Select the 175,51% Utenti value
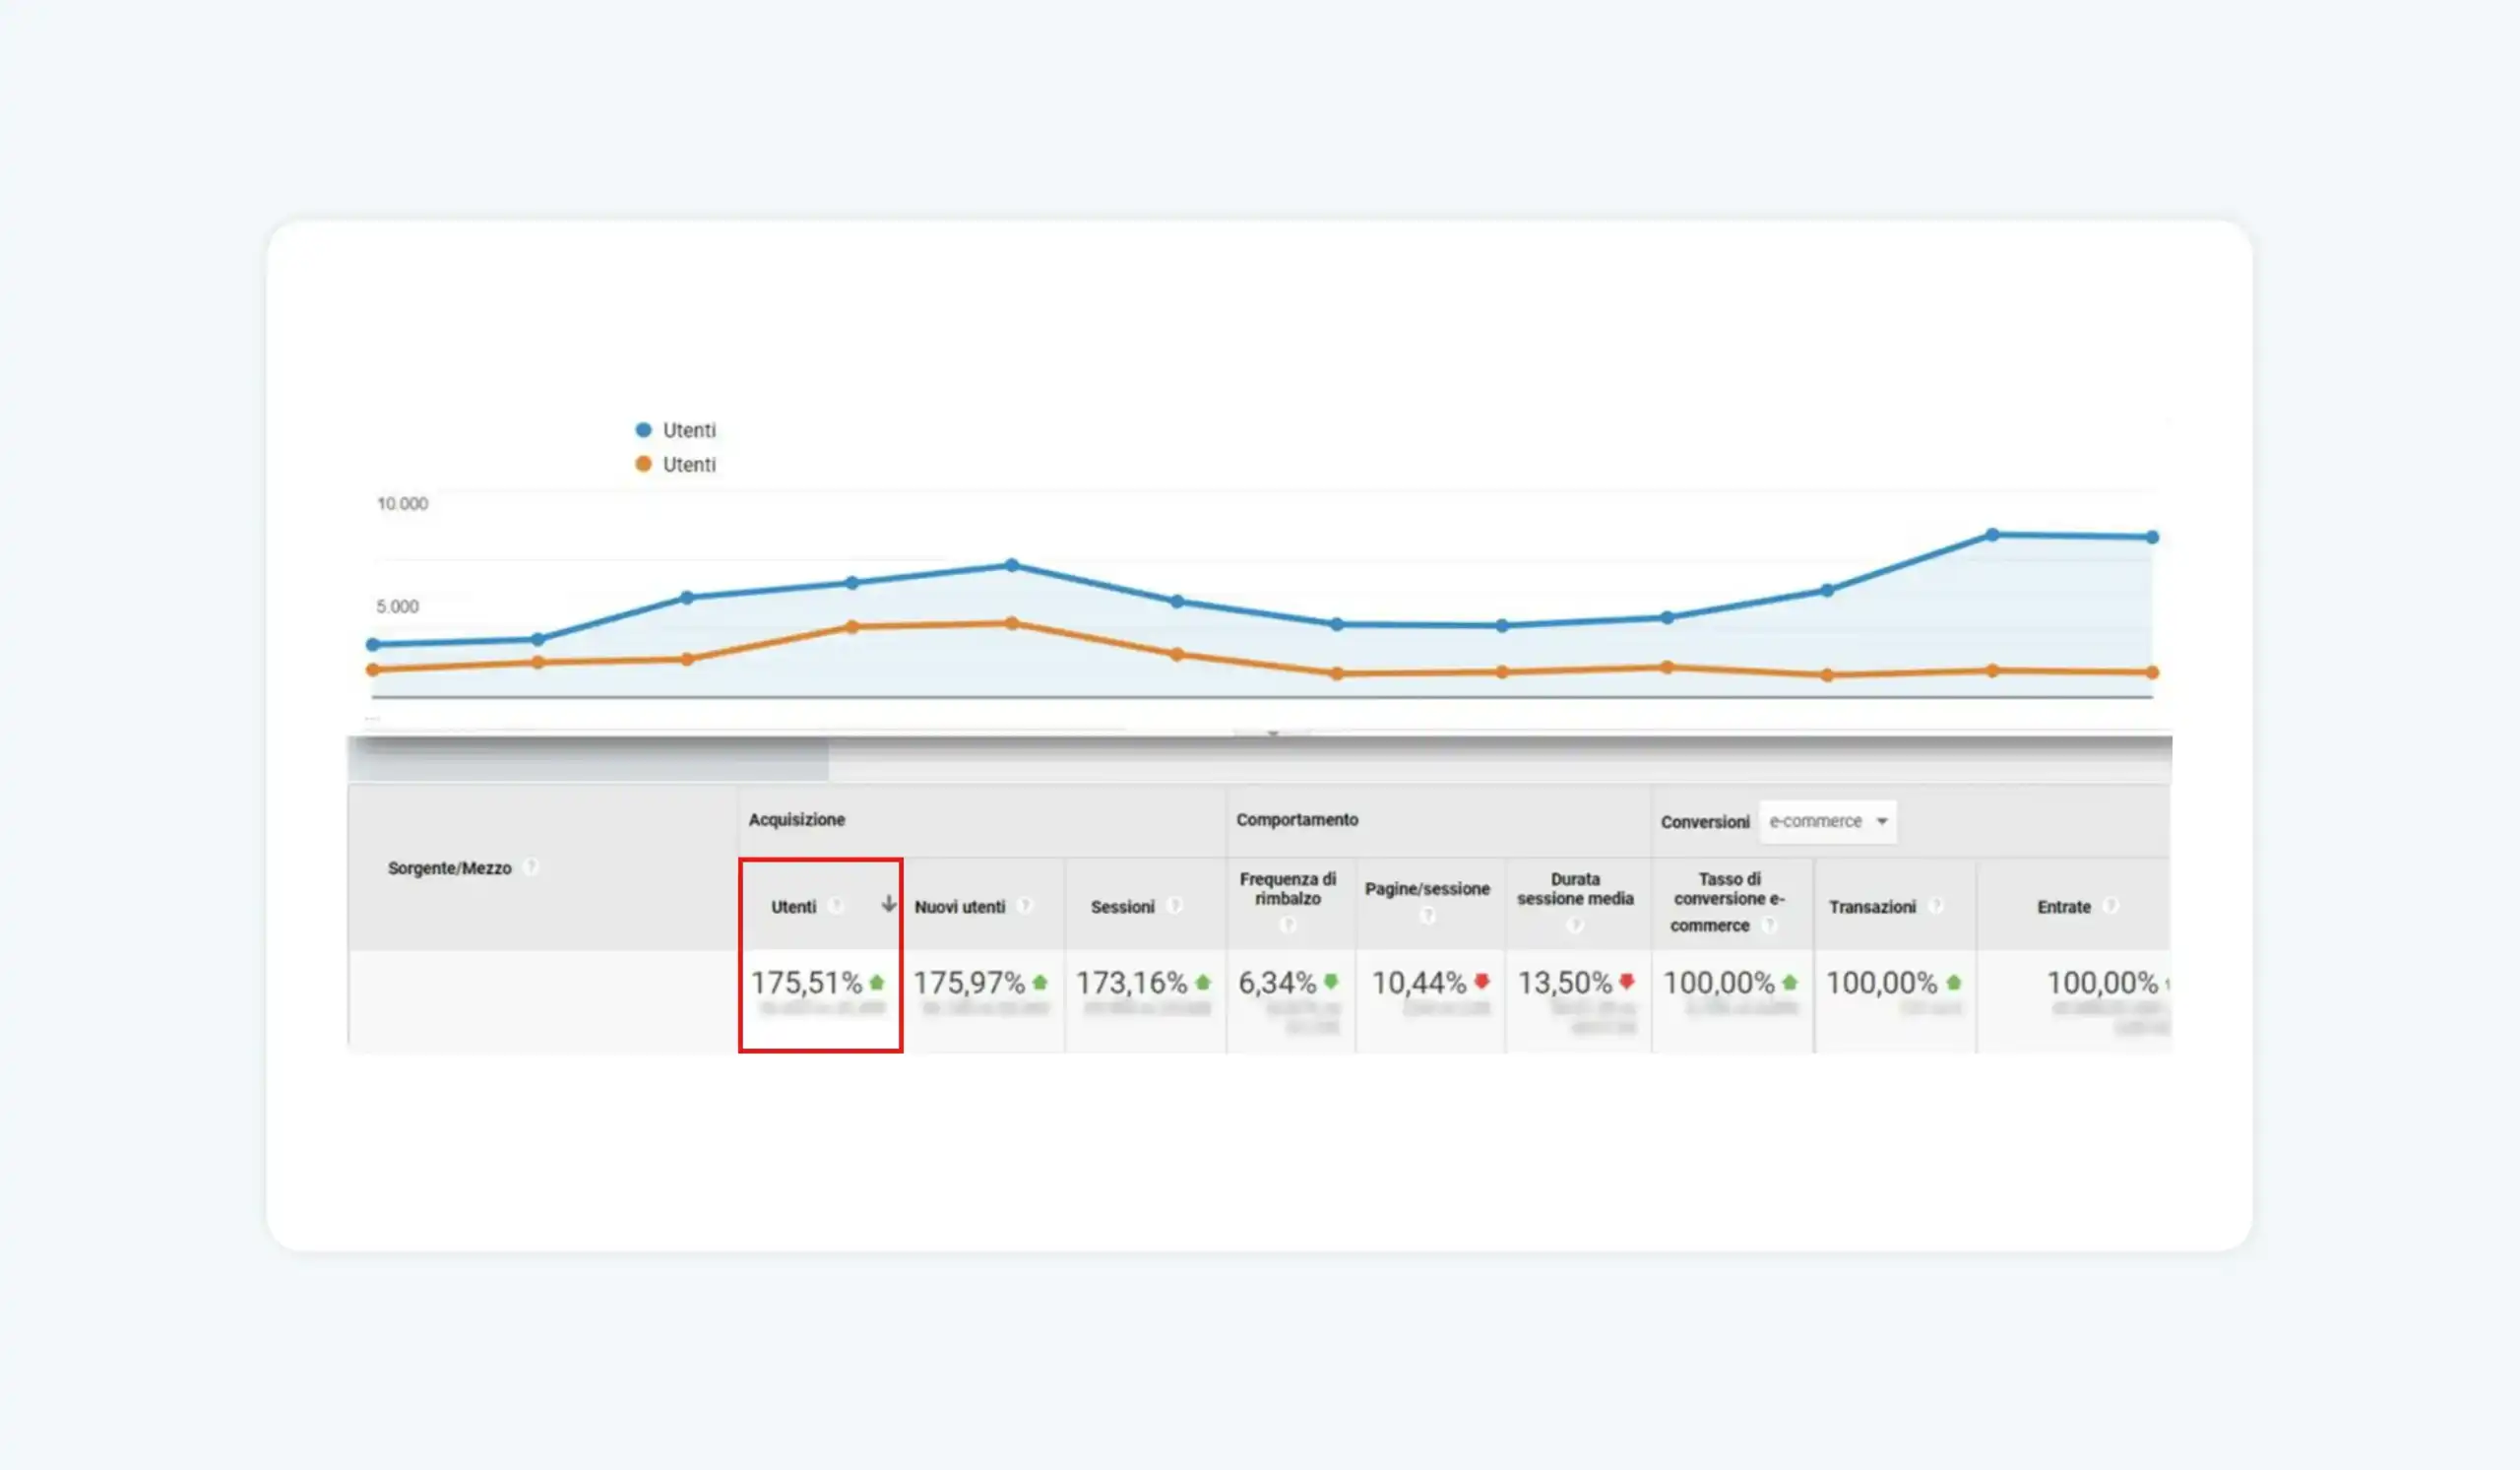 (806, 983)
